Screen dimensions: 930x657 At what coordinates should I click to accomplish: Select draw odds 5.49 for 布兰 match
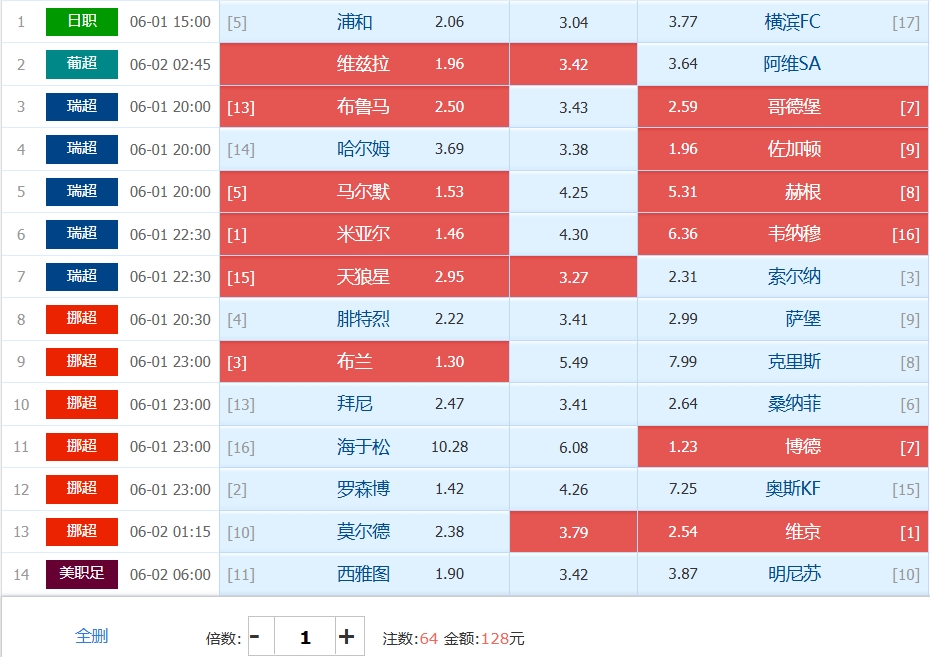pos(574,362)
